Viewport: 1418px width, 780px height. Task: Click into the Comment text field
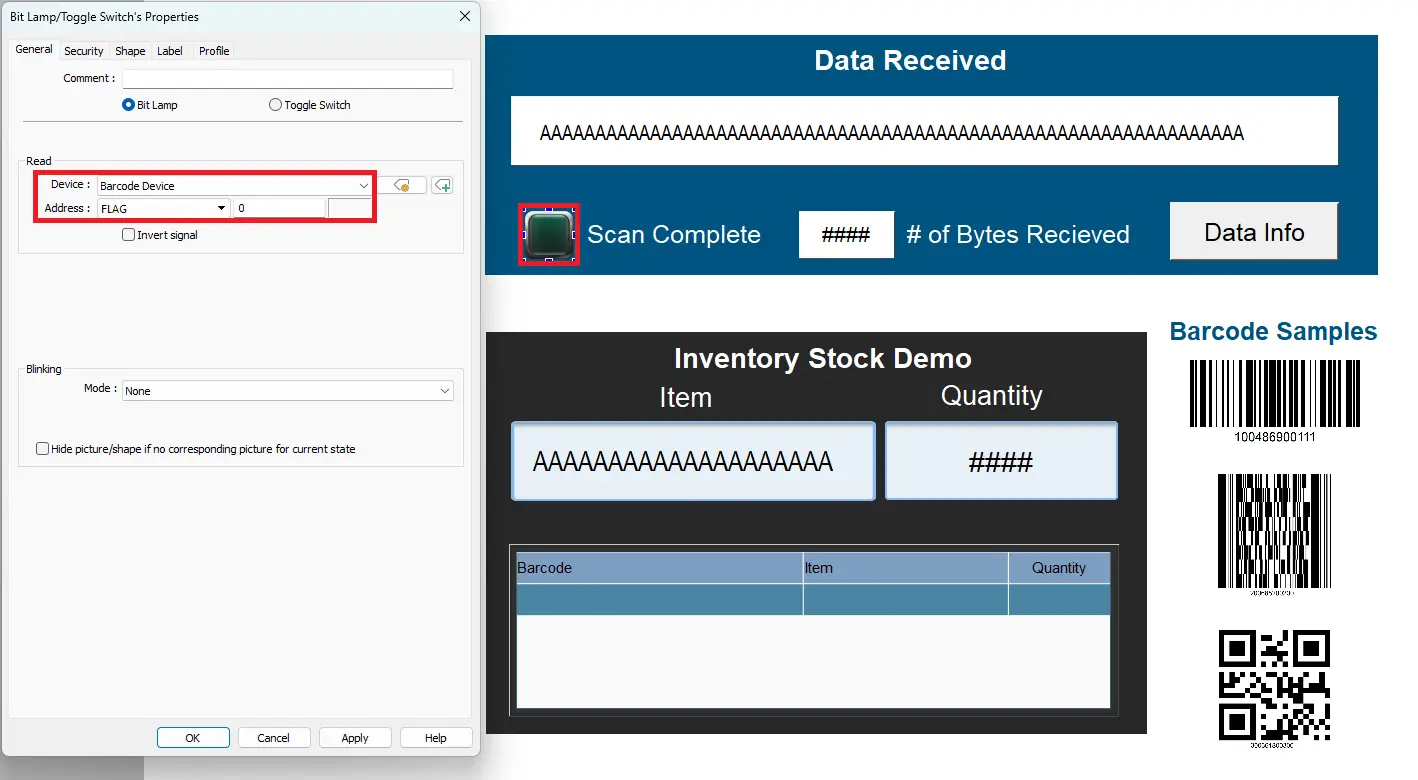[287, 79]
